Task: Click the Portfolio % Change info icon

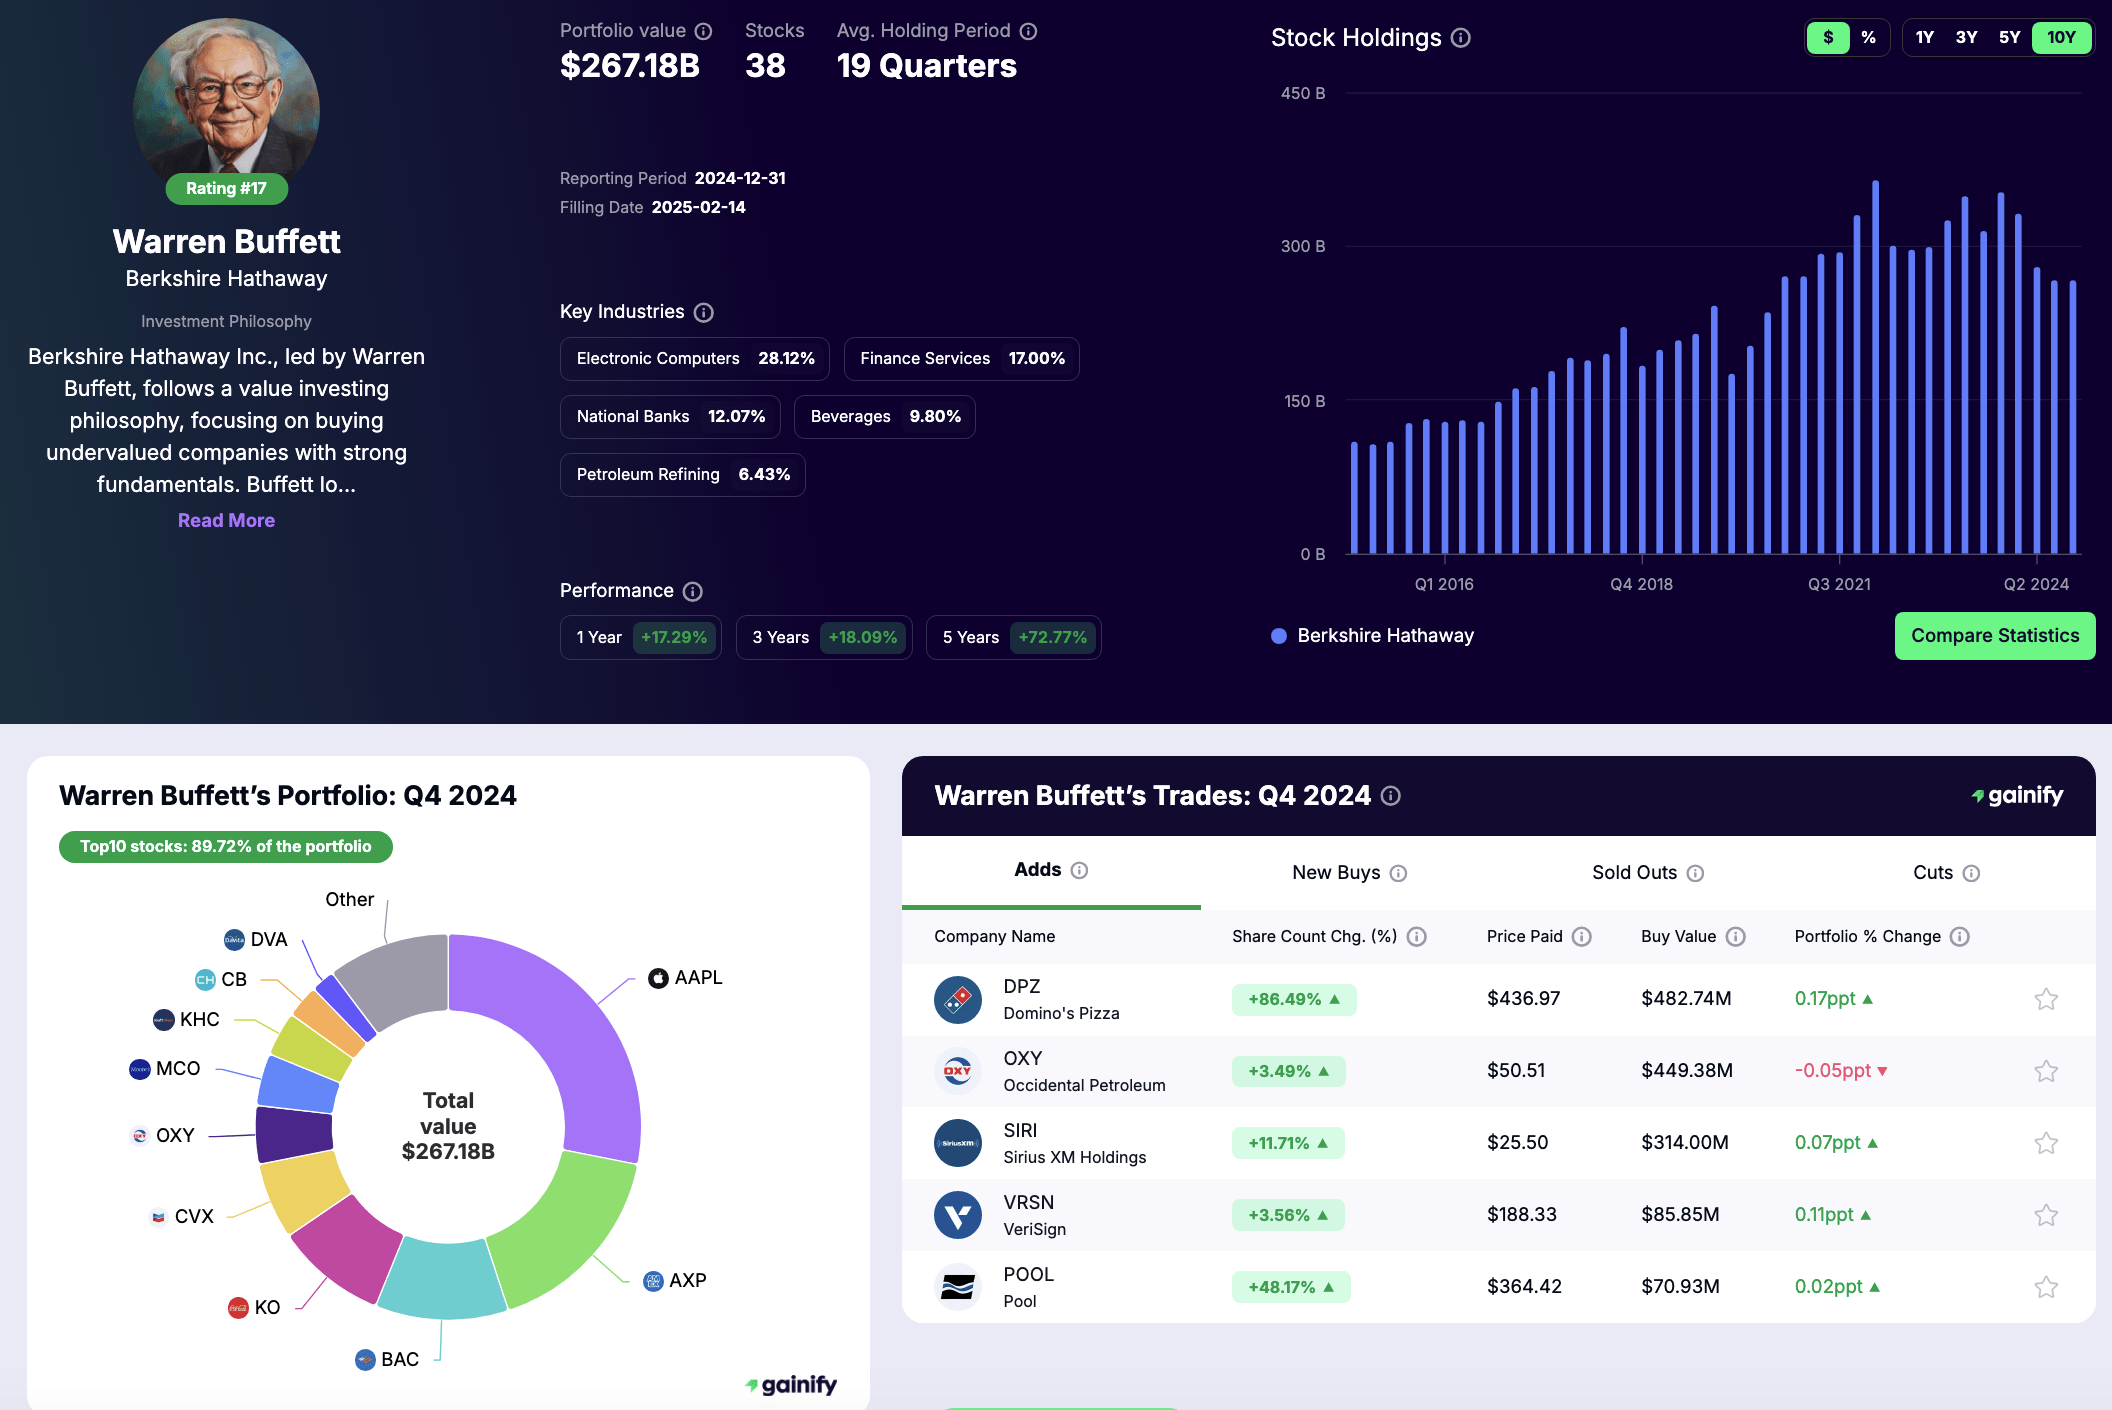Action: [1960, 937]
